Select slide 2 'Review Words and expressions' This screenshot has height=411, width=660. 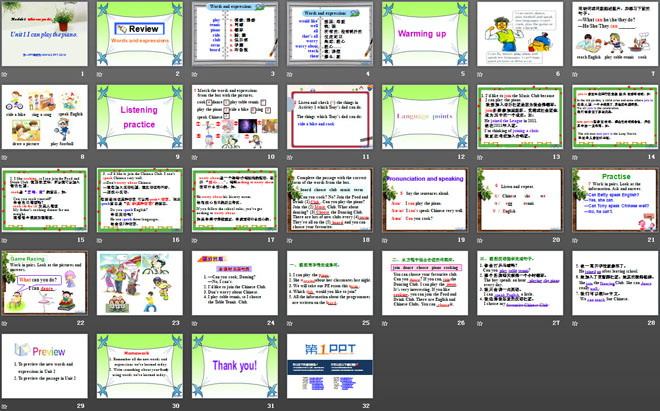pyautogui.click(x=140, y=34)
